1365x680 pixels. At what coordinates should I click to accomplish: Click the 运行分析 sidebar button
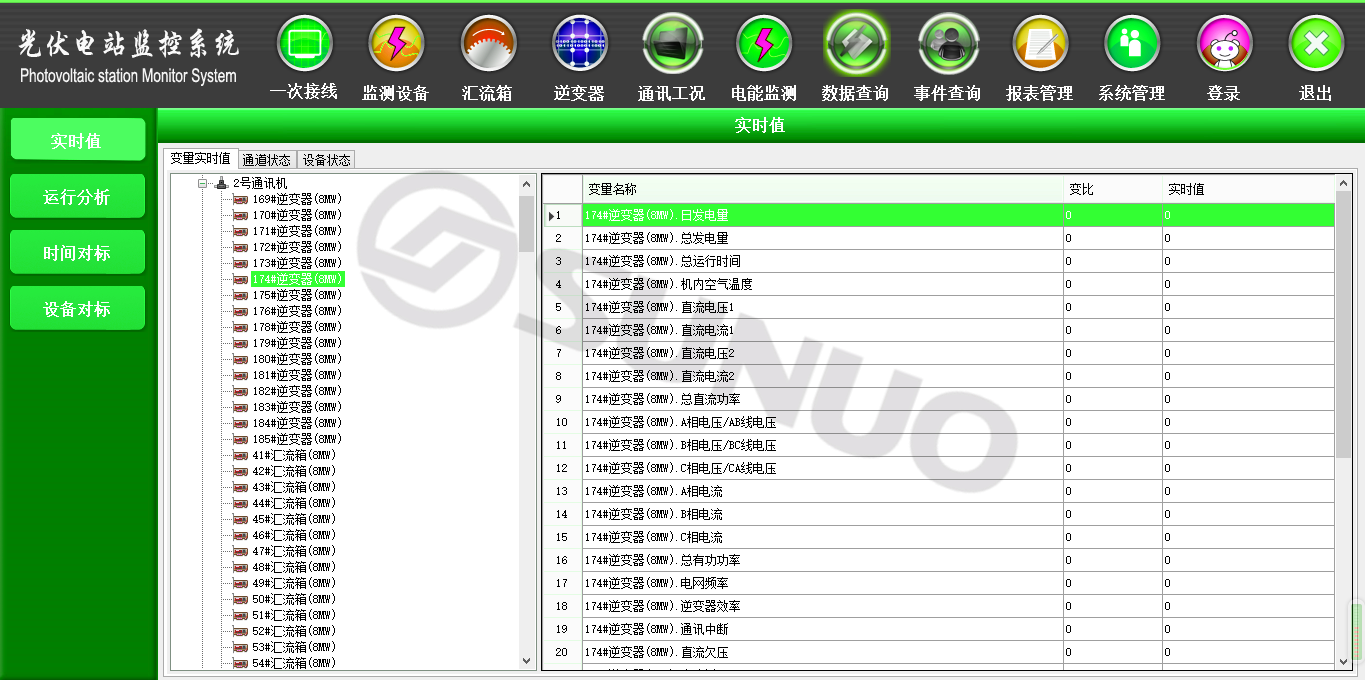tap(77, 197)
